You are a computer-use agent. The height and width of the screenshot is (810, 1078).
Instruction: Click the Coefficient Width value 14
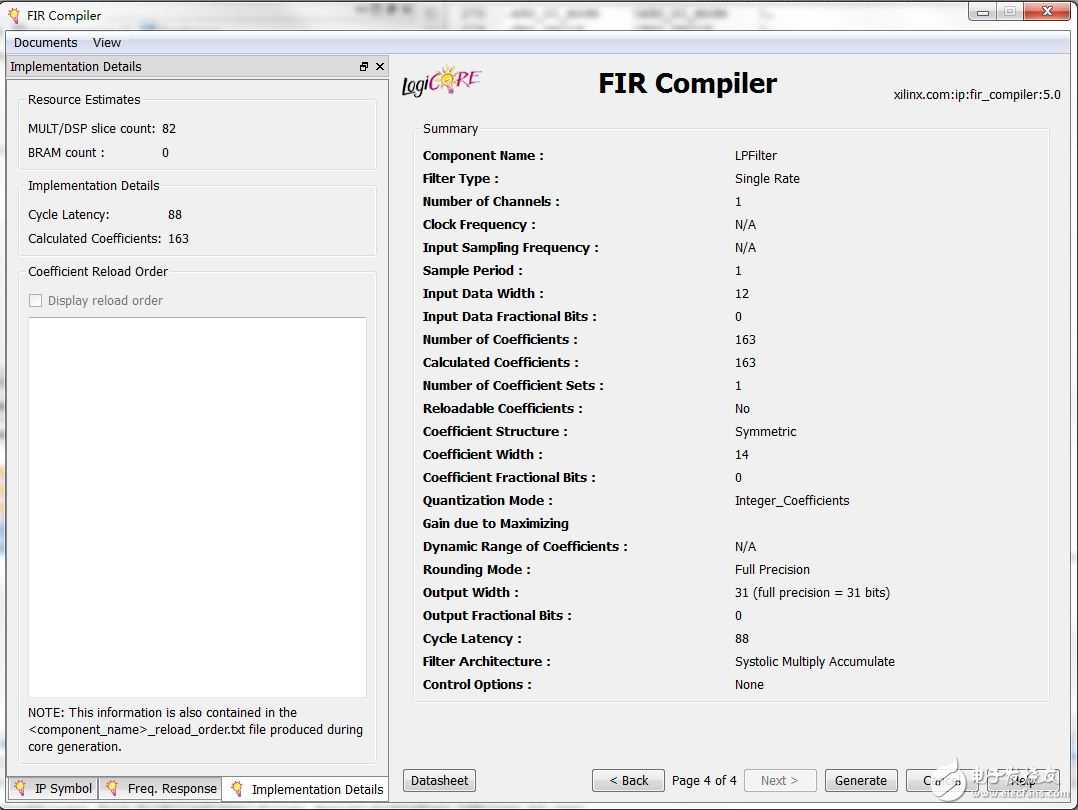tap(742, 455)
